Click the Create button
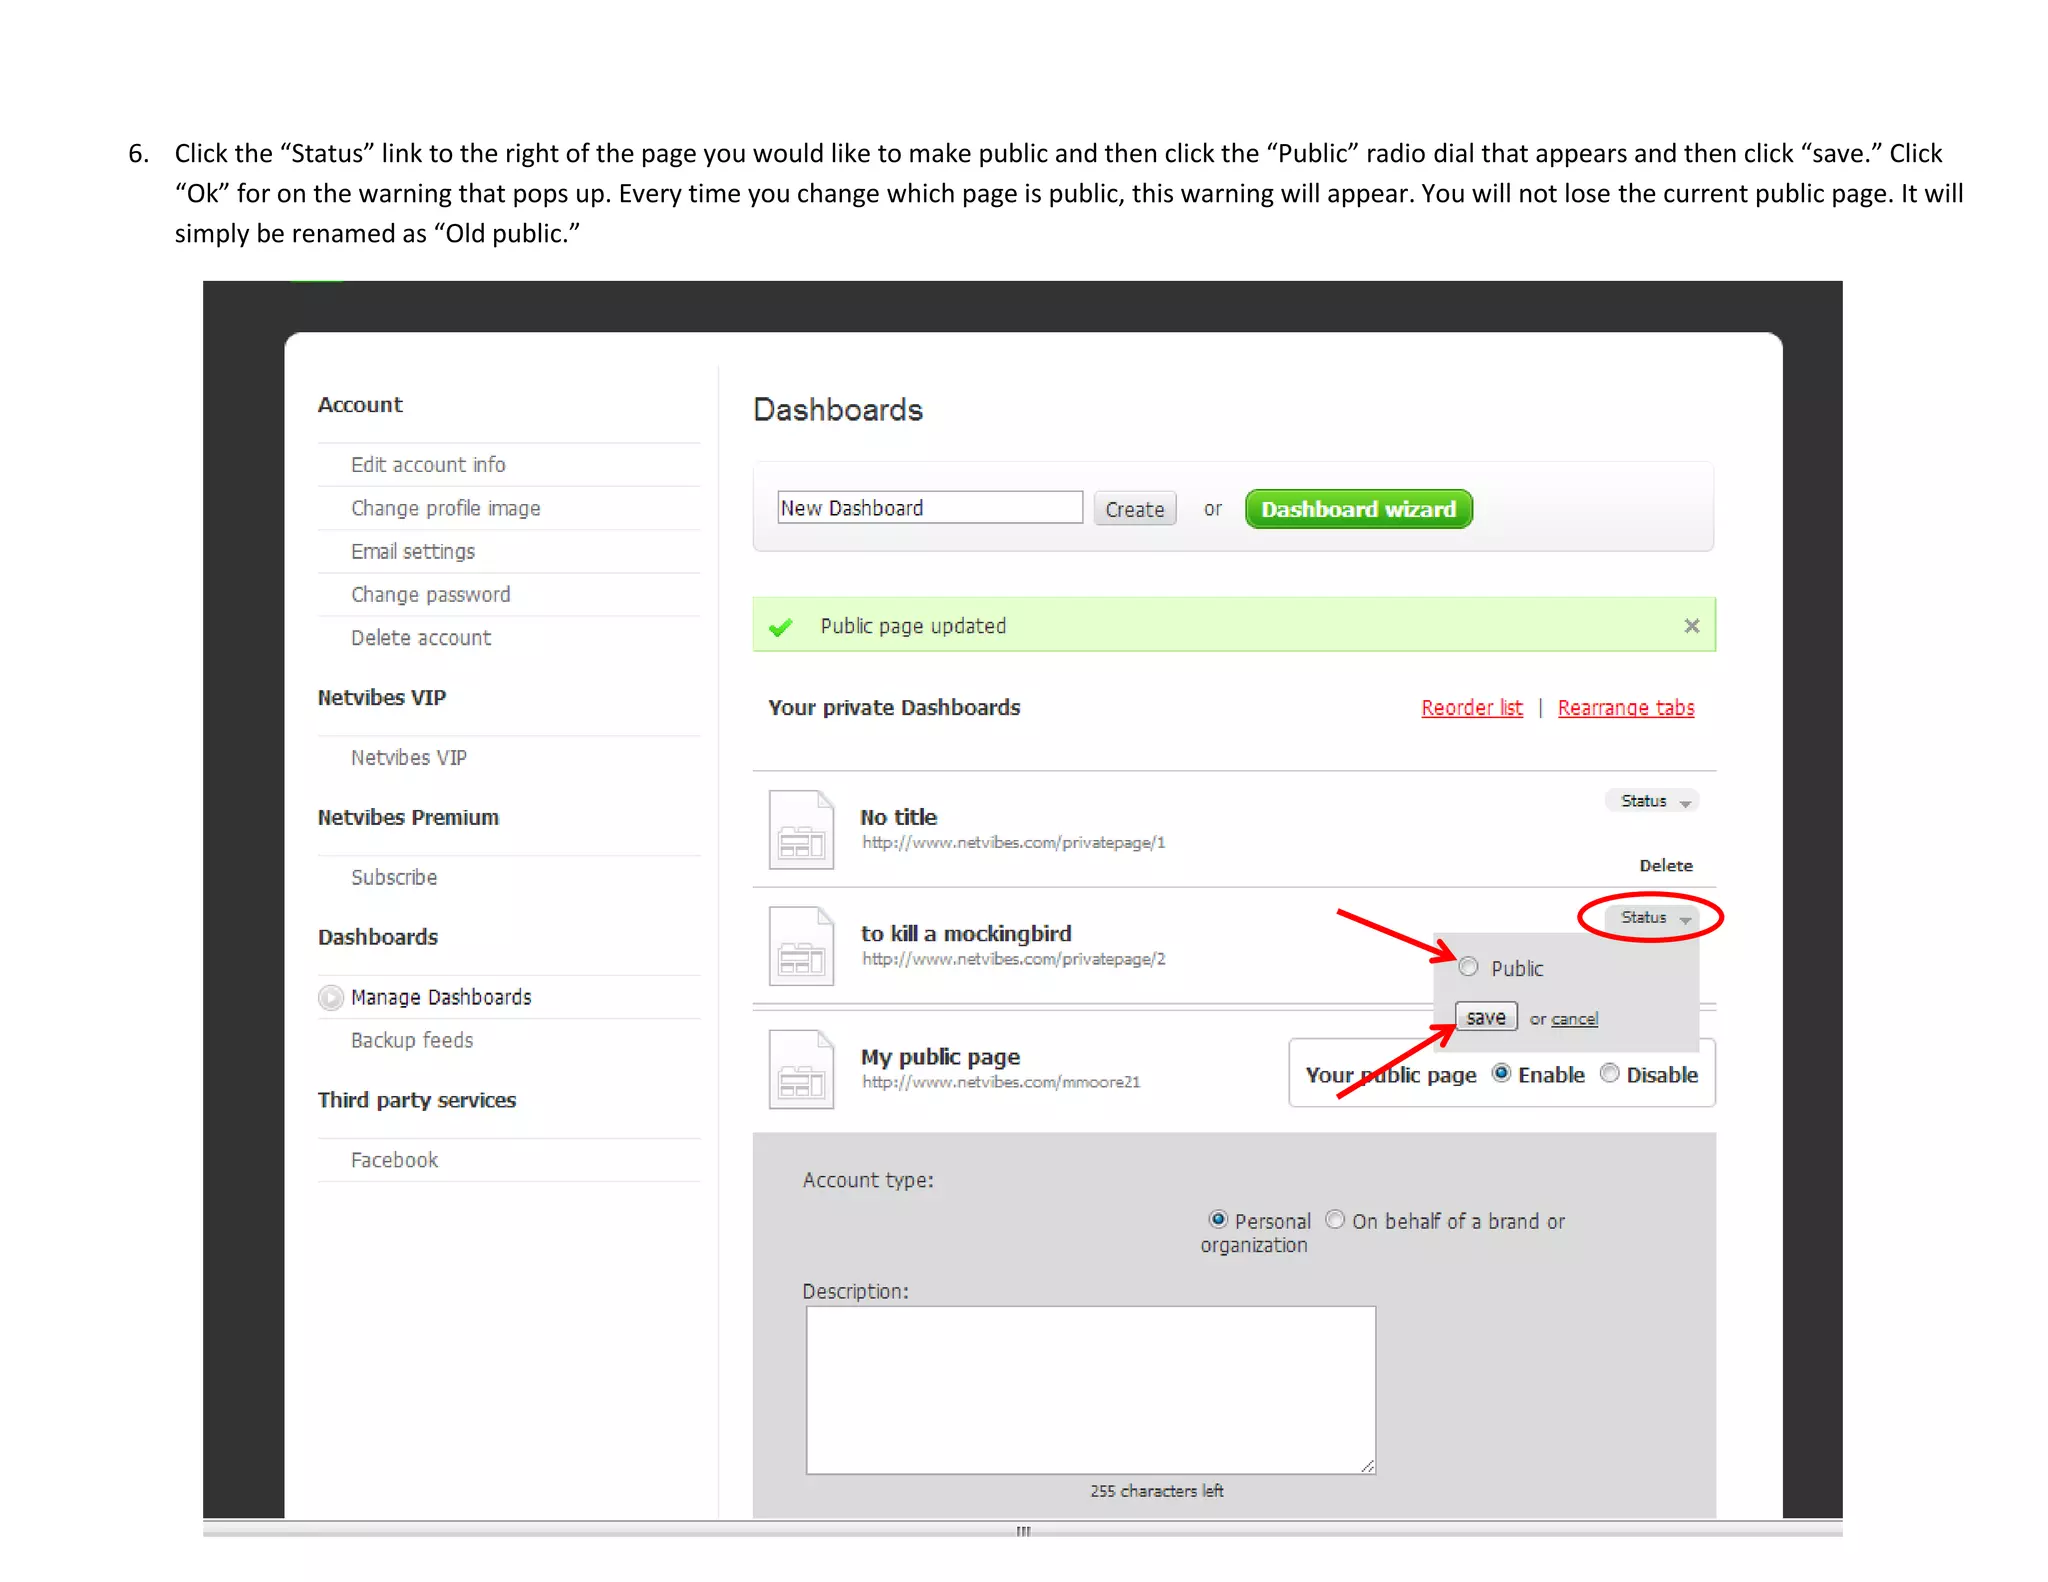2048x1582 pixels. click(x=1134, y=509)
